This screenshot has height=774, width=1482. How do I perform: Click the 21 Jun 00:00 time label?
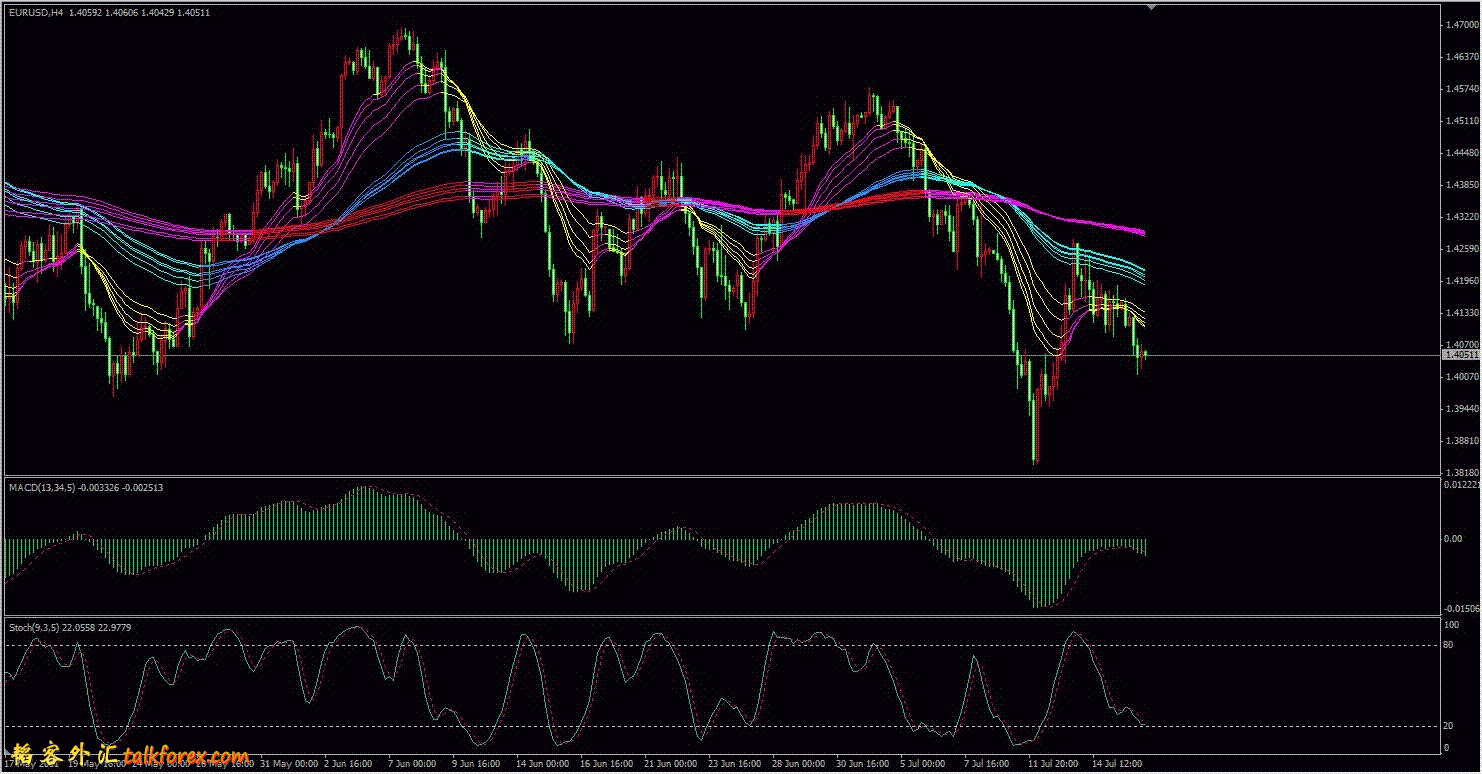pyautogui.click(x=670, y=763)
